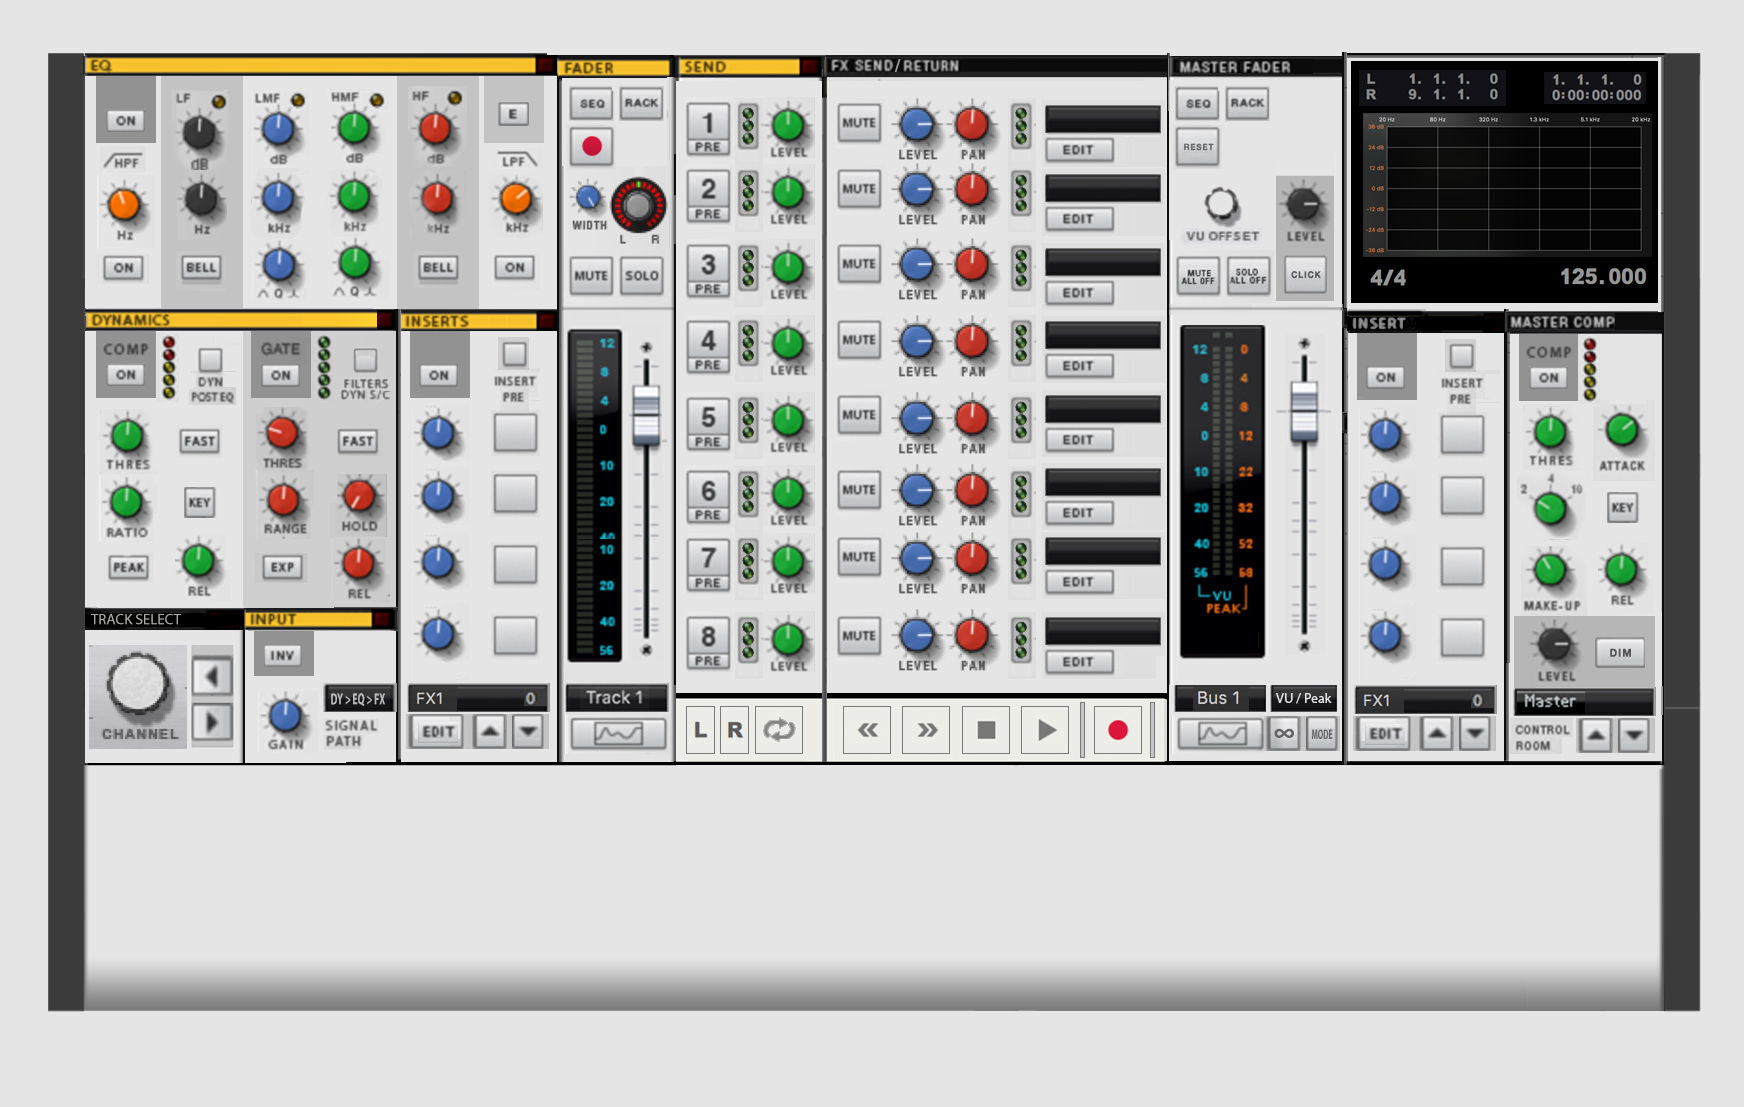Enable the channel INSERT PRE checkbox
1744x1107 pixels.
514,354
